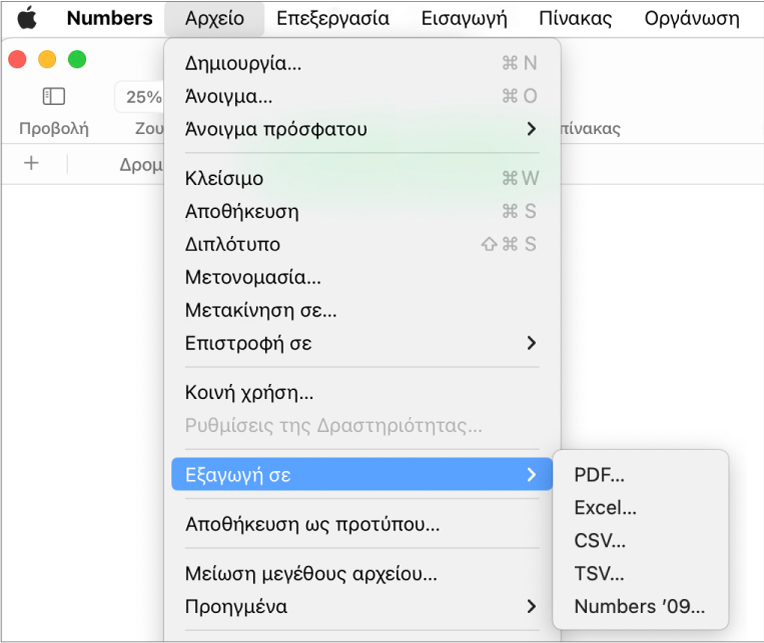Image resolution: width=764 pixels, height=643 pixels.
Task: Select Κλείσιμο in the file menu
Action: tap(362, 178)
